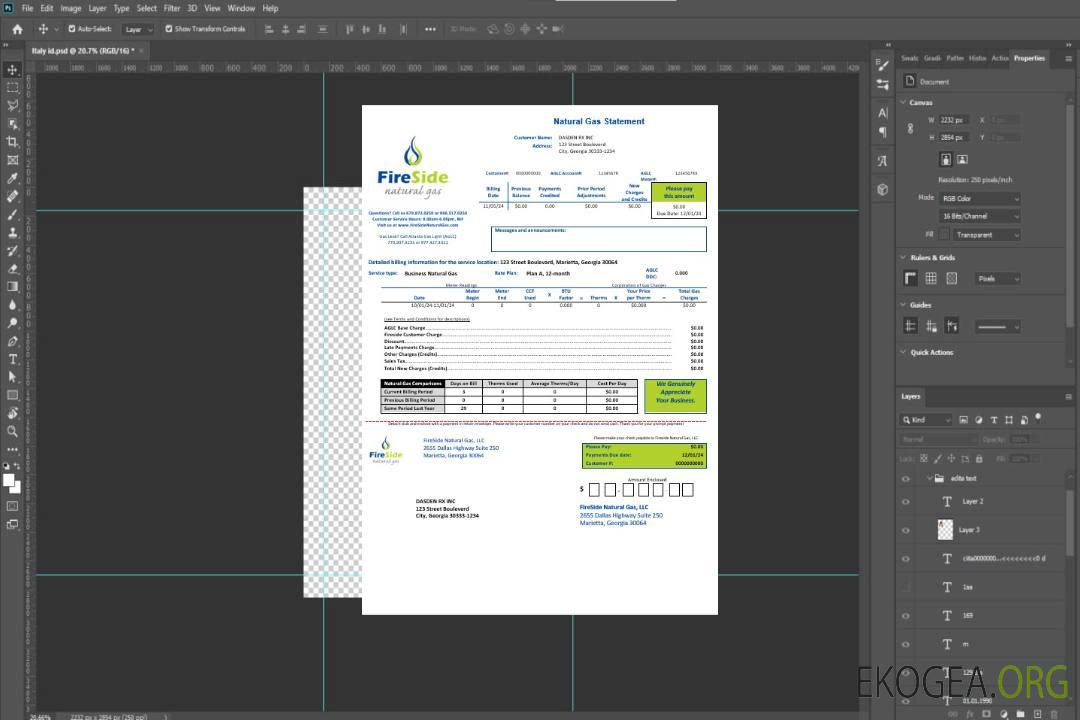
Task: Toggle Show Transform Controls checkbox
Action: pyautogui.click(x=169, y=29)
